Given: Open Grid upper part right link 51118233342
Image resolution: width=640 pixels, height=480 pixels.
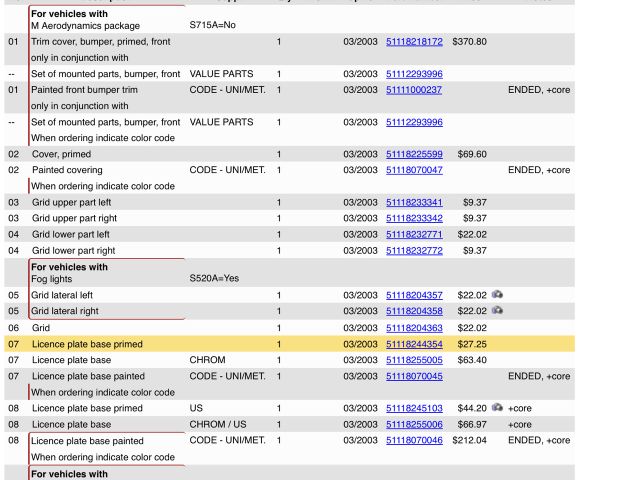Looking at the screenshot, I should (x=414, y=218).
